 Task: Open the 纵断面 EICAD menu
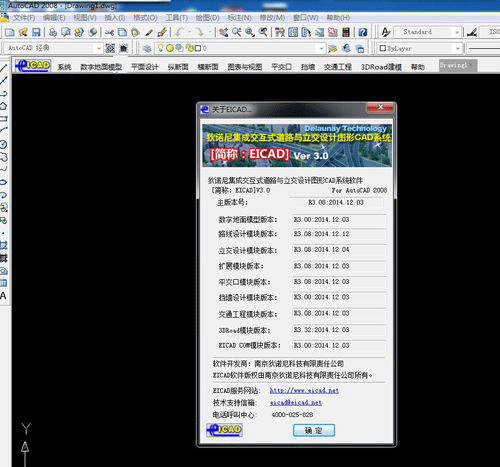click(x=178, y=67)
